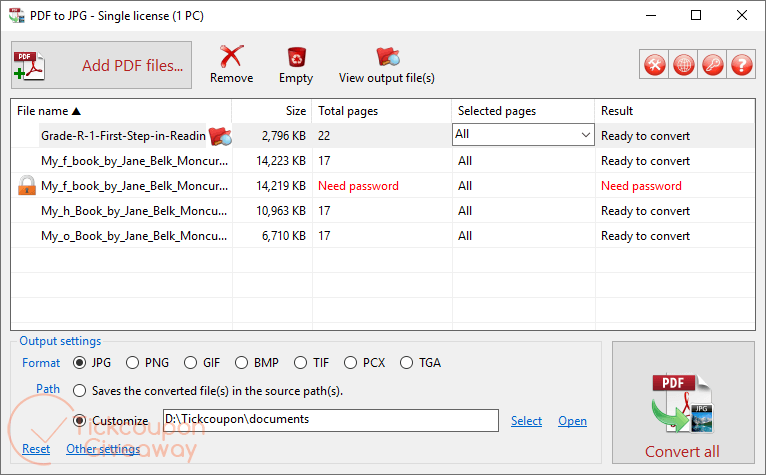Select the My_h_Book_by_Jane_Belk_Moncu file row
Viewport: 766px width, 475px height.
coord(134,211)
